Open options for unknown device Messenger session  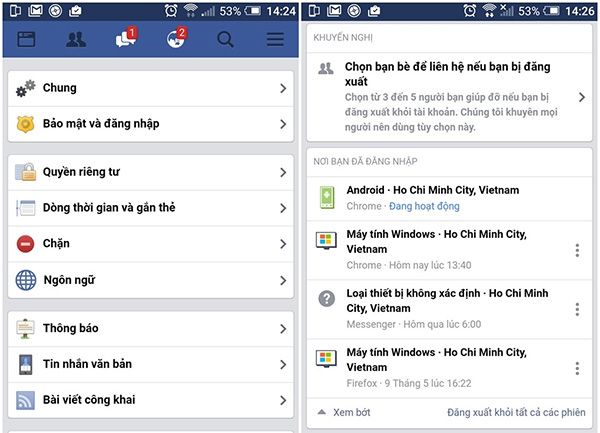577,309
